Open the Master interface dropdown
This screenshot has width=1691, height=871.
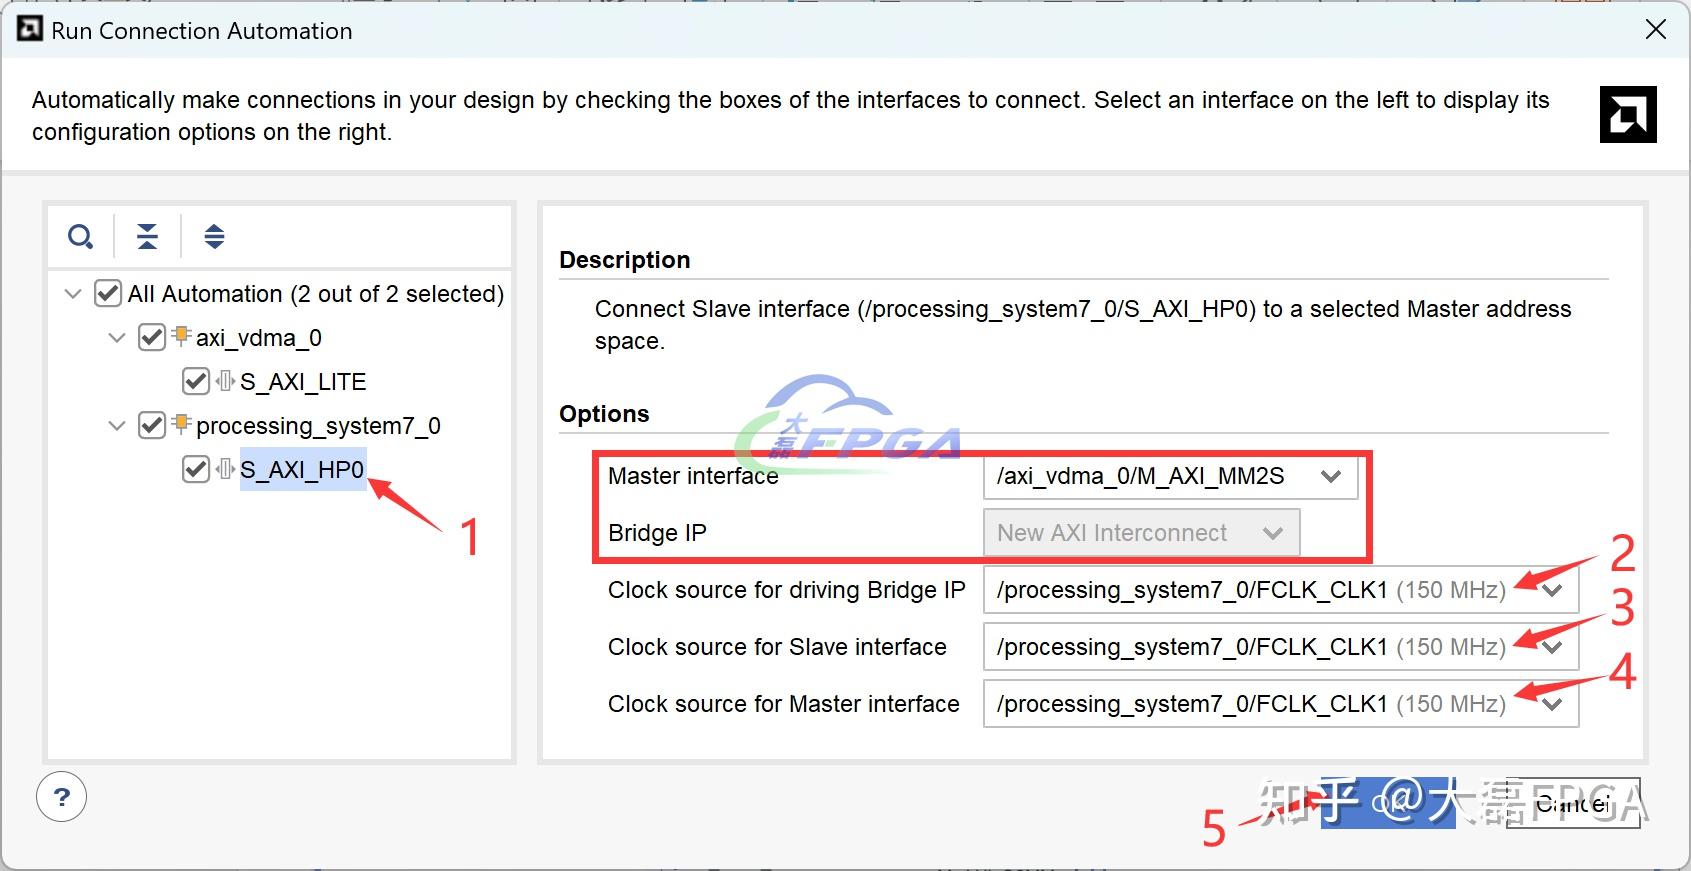point(1170,477)
